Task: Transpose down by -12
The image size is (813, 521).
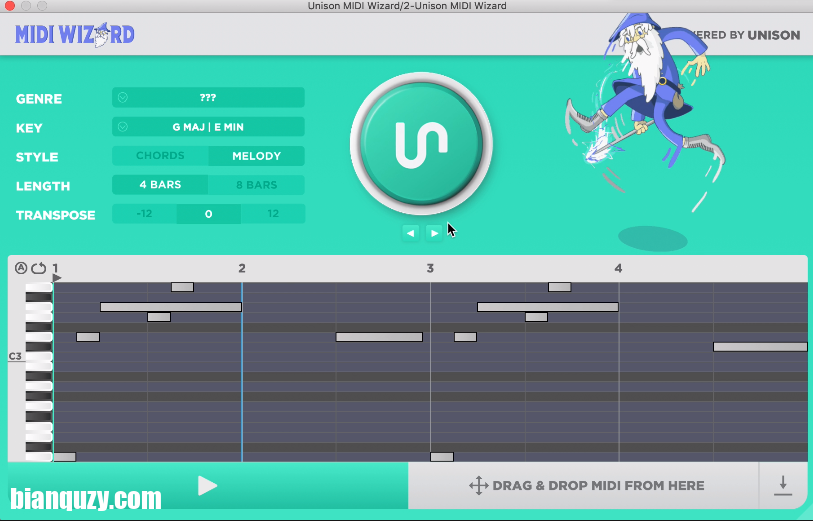Action: click(x=144, y=214)
